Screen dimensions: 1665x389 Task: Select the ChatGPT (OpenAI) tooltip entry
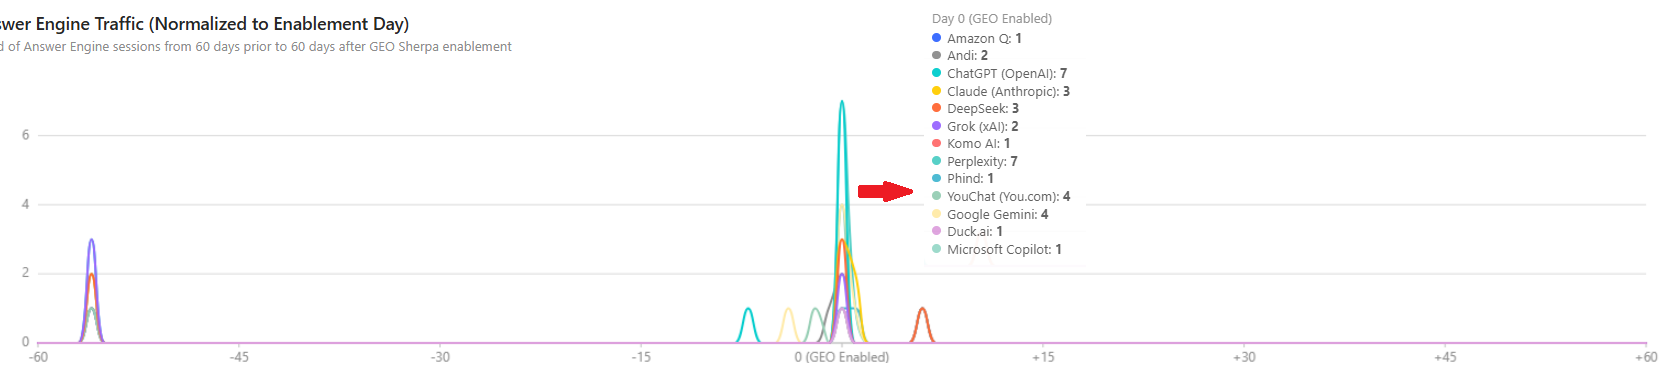pos(999,73)
